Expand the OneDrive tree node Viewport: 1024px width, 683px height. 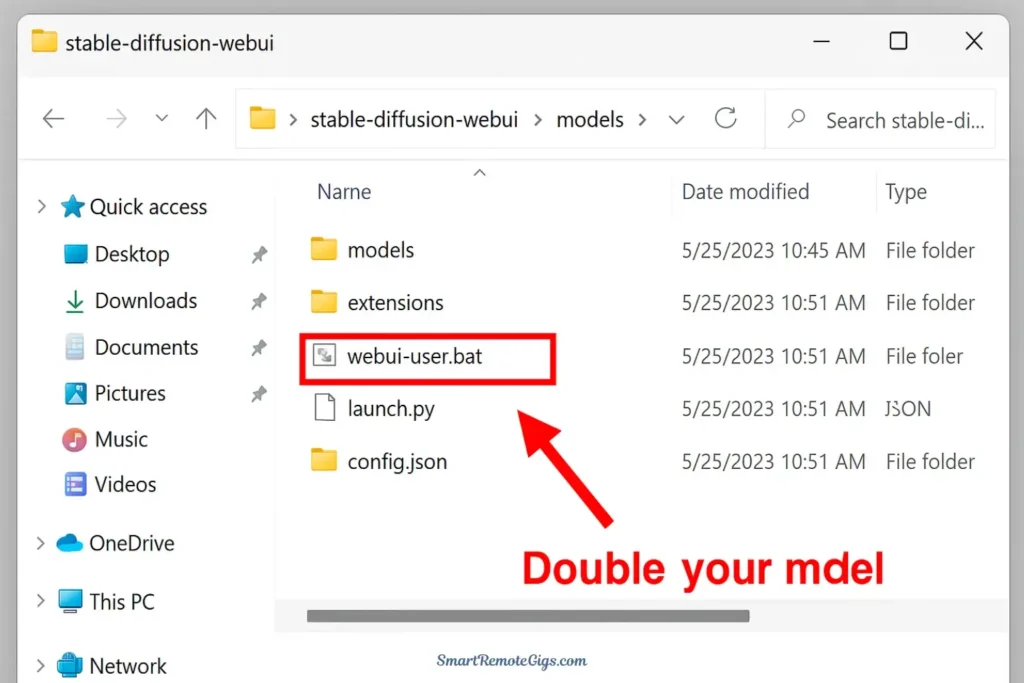click(x=41, y=543)
